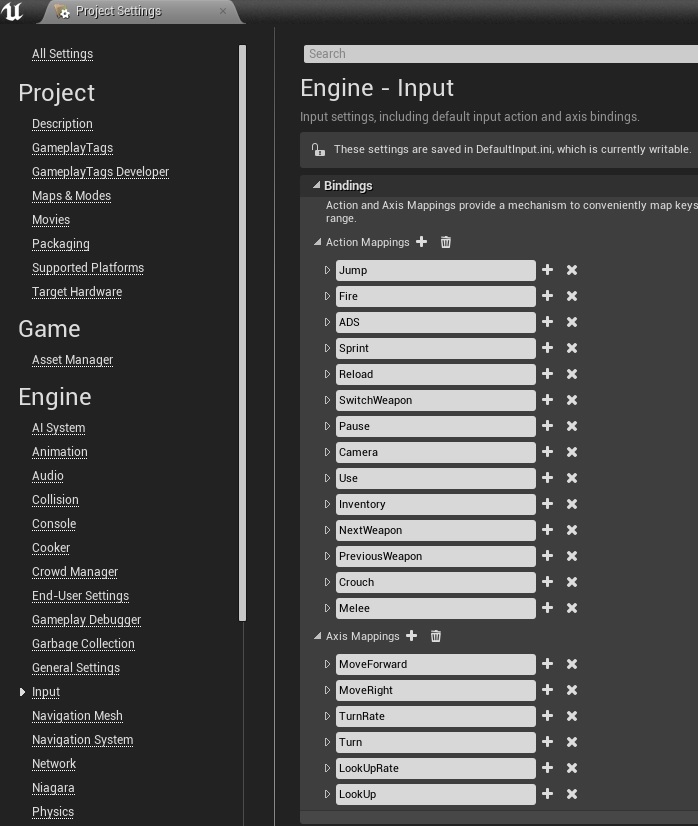Image resolution: width=698 pixels, height=826 pixels.
Task: Expand the Inventory action mapping
Action: coord(327,504)
